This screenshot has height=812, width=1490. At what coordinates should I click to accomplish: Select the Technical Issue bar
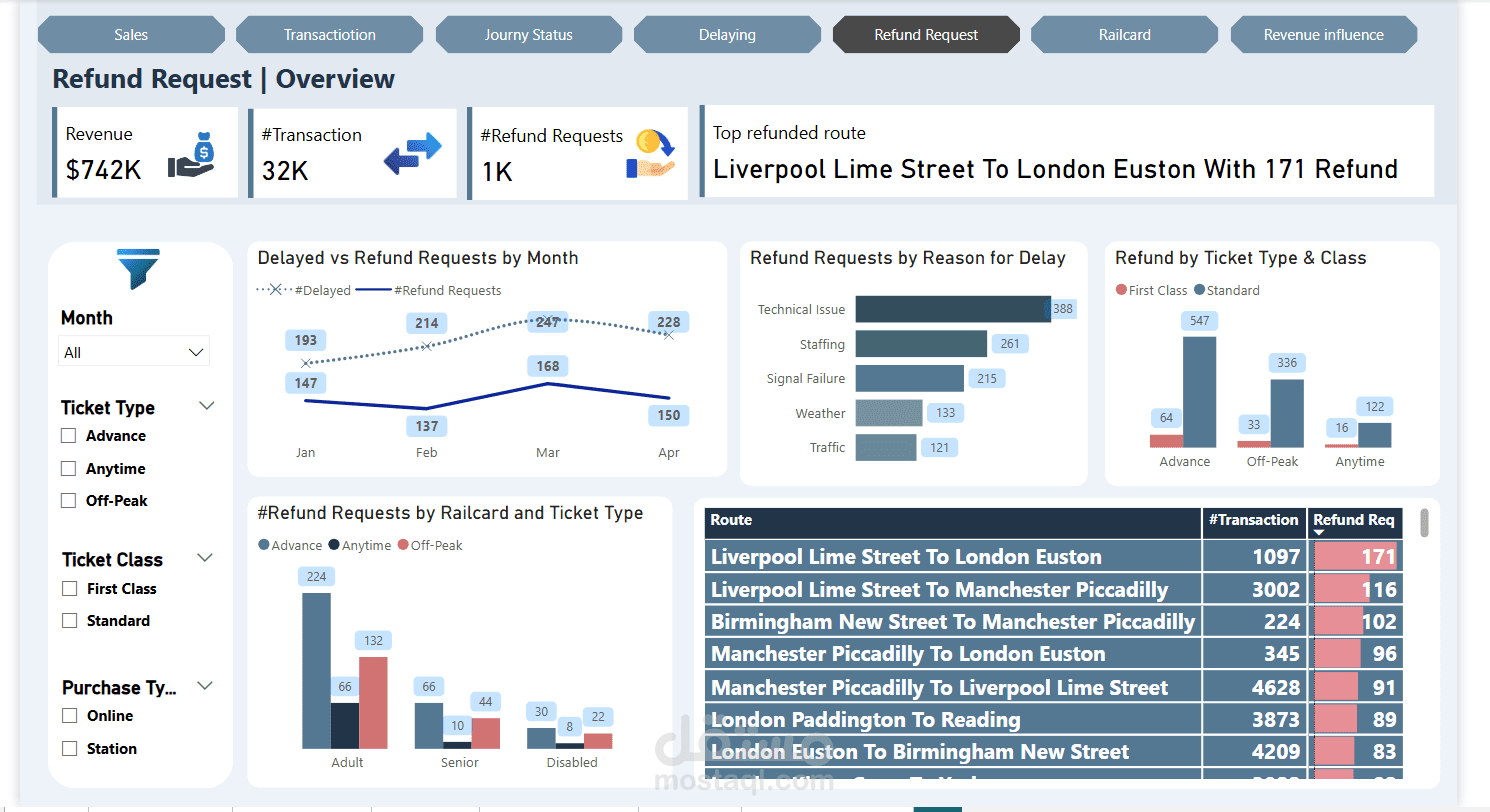(x=953, y=309)
